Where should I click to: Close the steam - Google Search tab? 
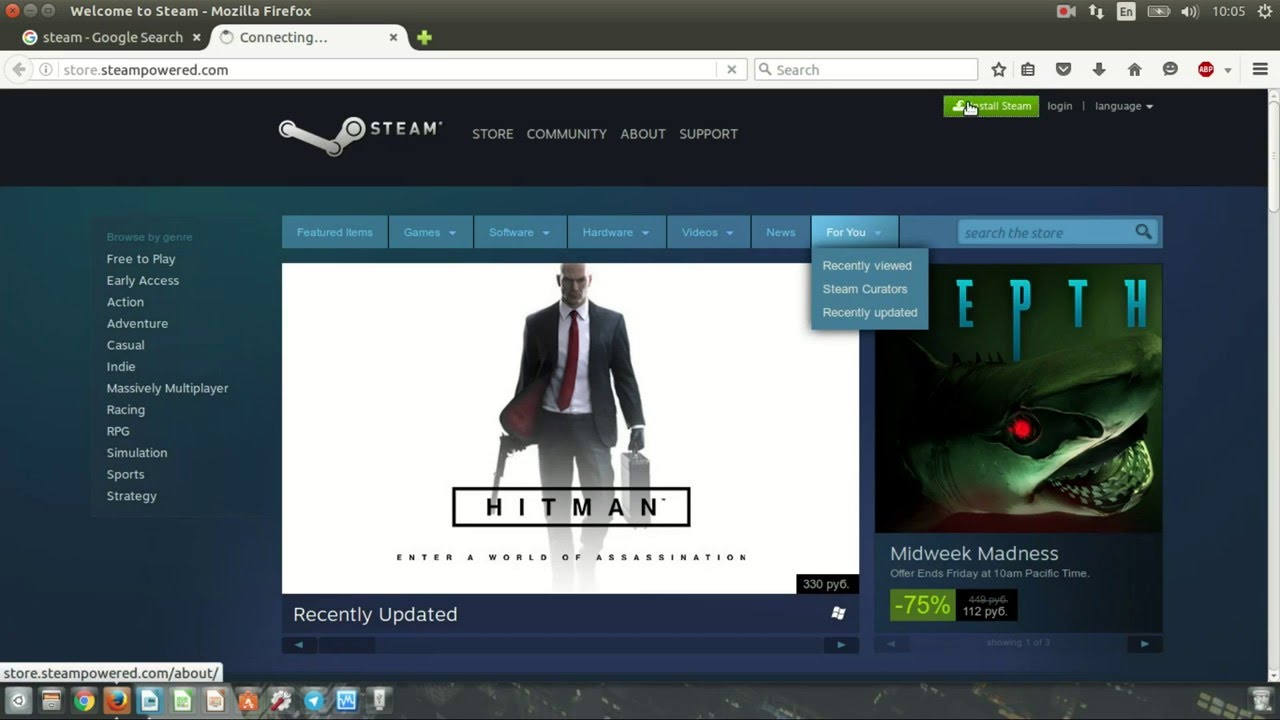[196, 38]
